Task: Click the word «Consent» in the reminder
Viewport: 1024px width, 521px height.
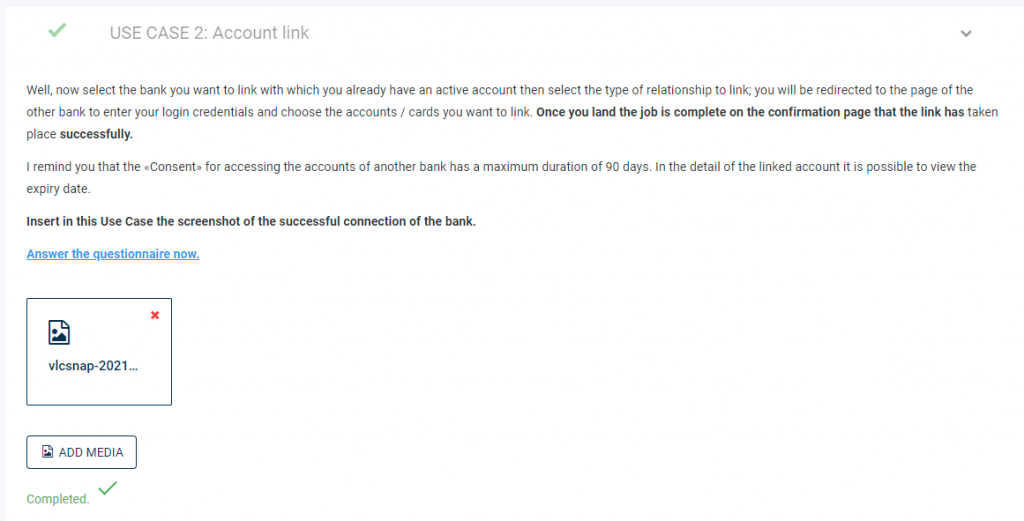Action: [172, 166]
